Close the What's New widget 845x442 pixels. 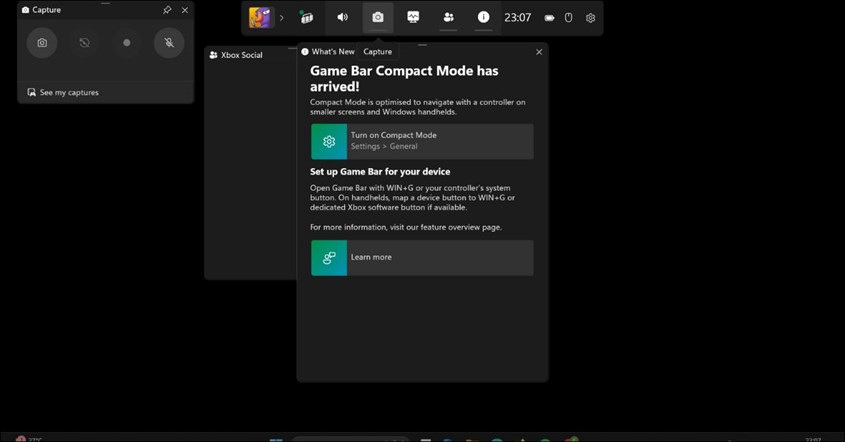point(539,52)
